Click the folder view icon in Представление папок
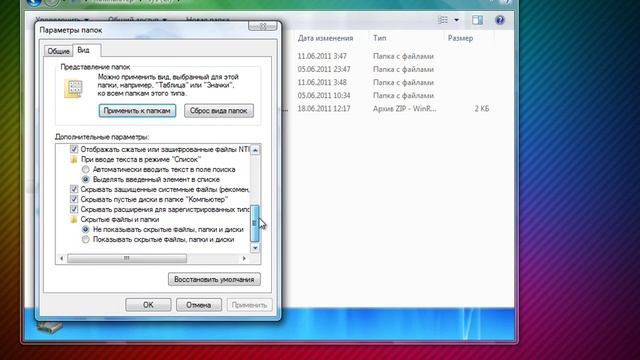 73,89
